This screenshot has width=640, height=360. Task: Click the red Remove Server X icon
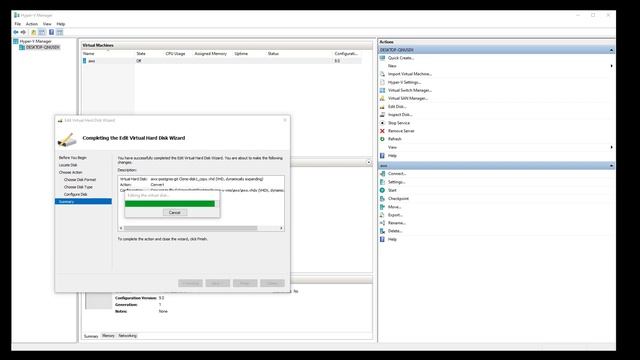382,131
